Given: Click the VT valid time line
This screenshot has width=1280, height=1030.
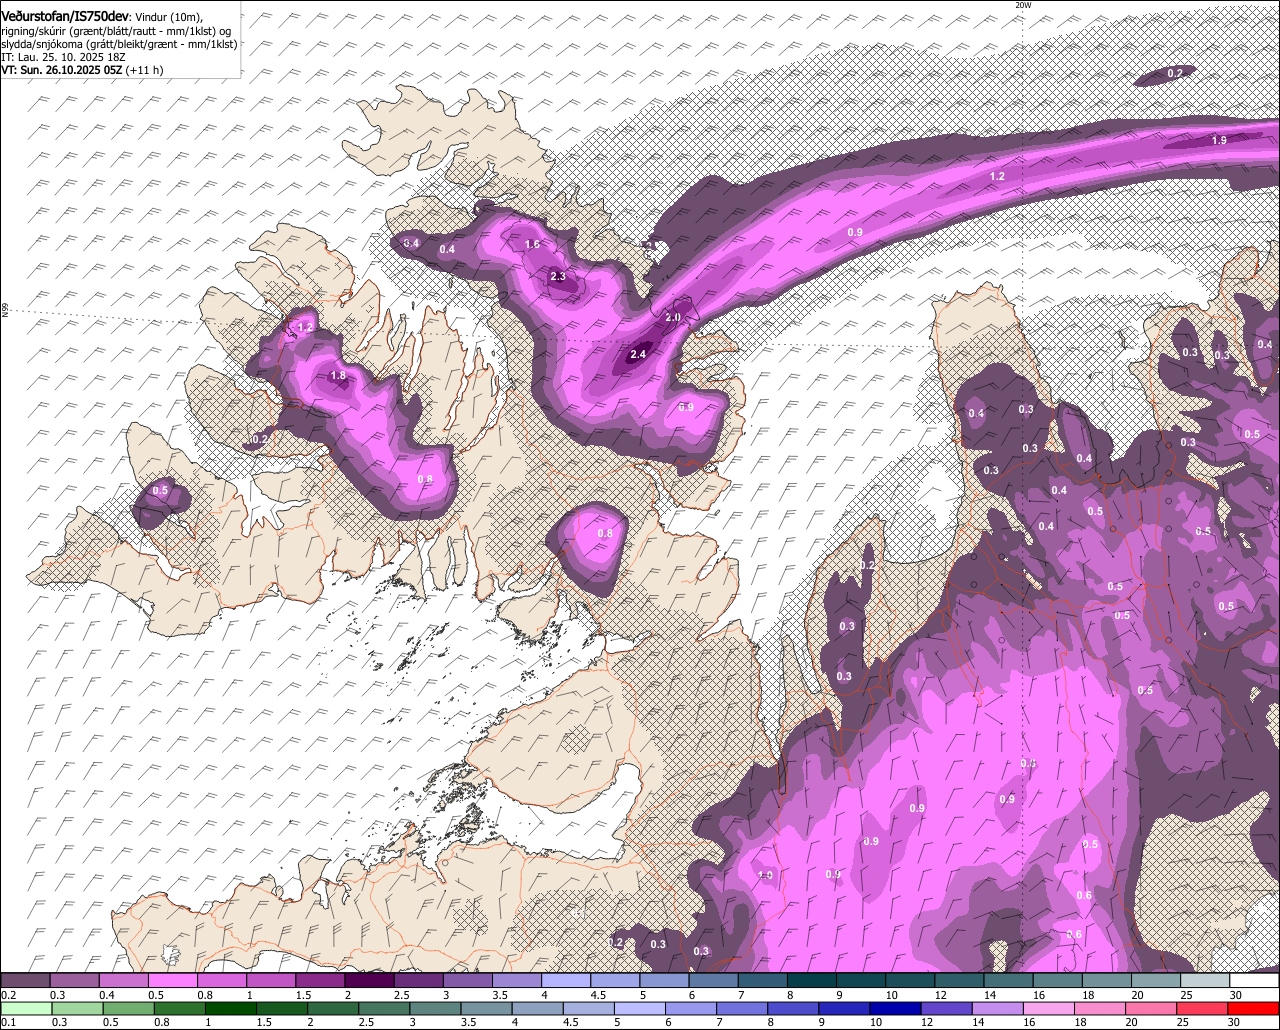Looking at the screenshot, I should pyautogui.click(x=82, y=70).
